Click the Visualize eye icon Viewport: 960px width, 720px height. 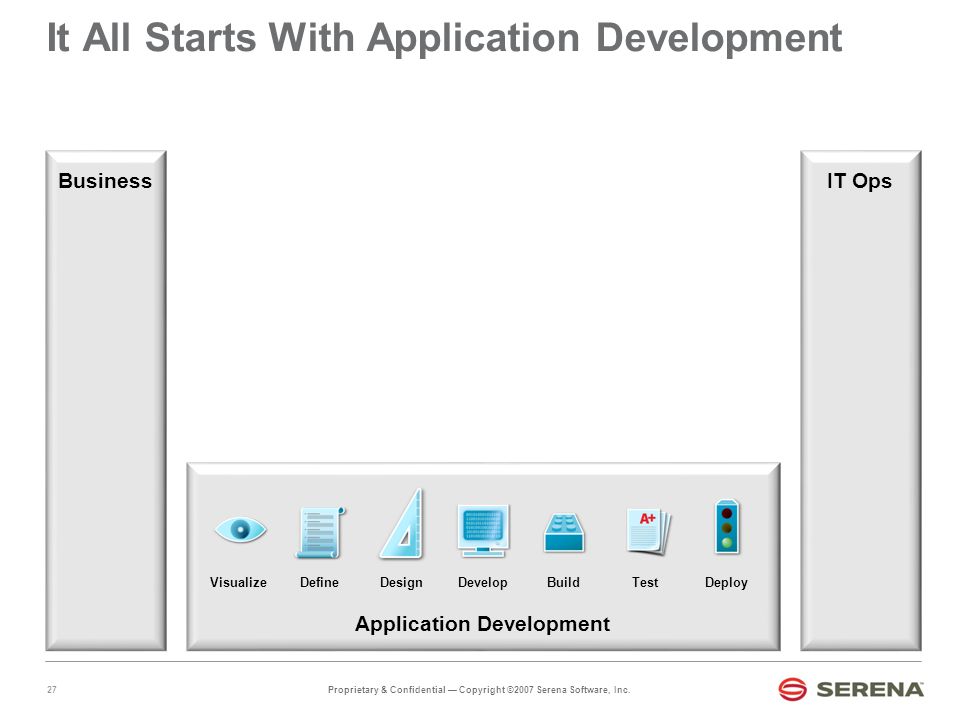[x=240, y=530]
